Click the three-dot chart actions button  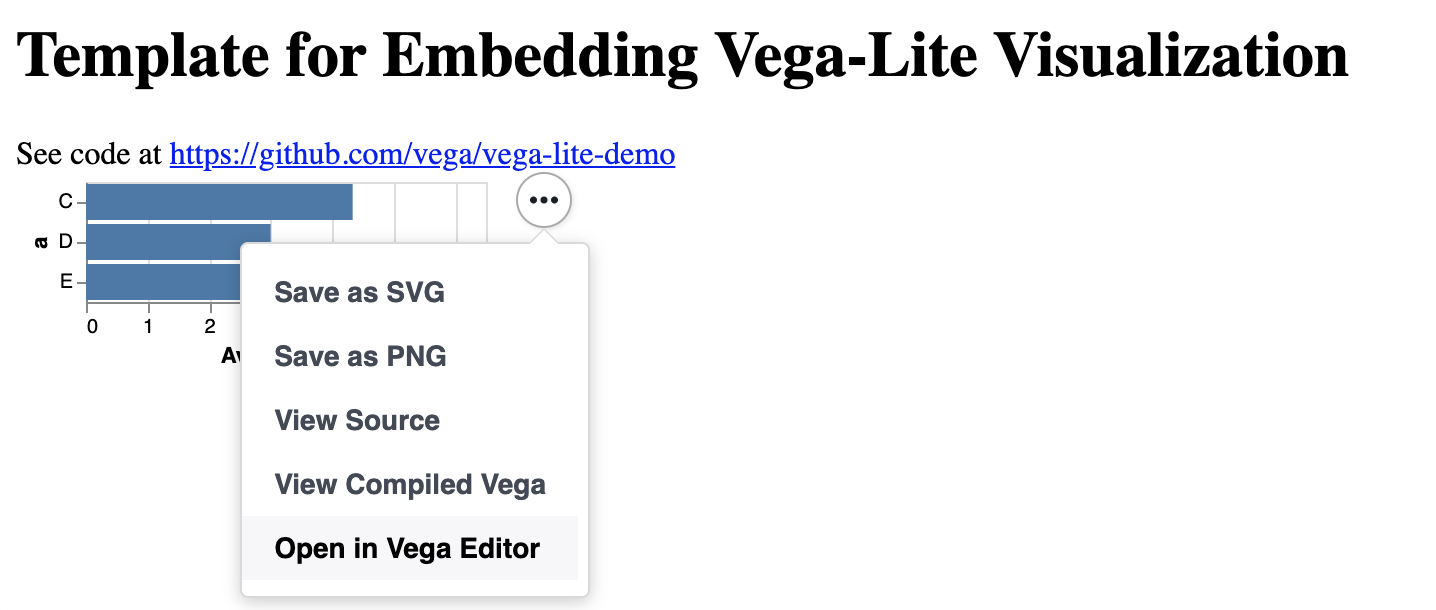pos(544,200)
